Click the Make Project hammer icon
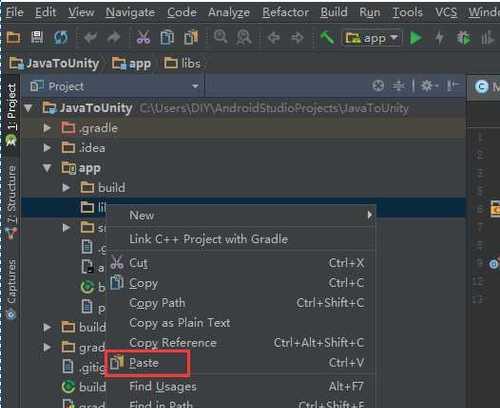 (x=327, y=38)
